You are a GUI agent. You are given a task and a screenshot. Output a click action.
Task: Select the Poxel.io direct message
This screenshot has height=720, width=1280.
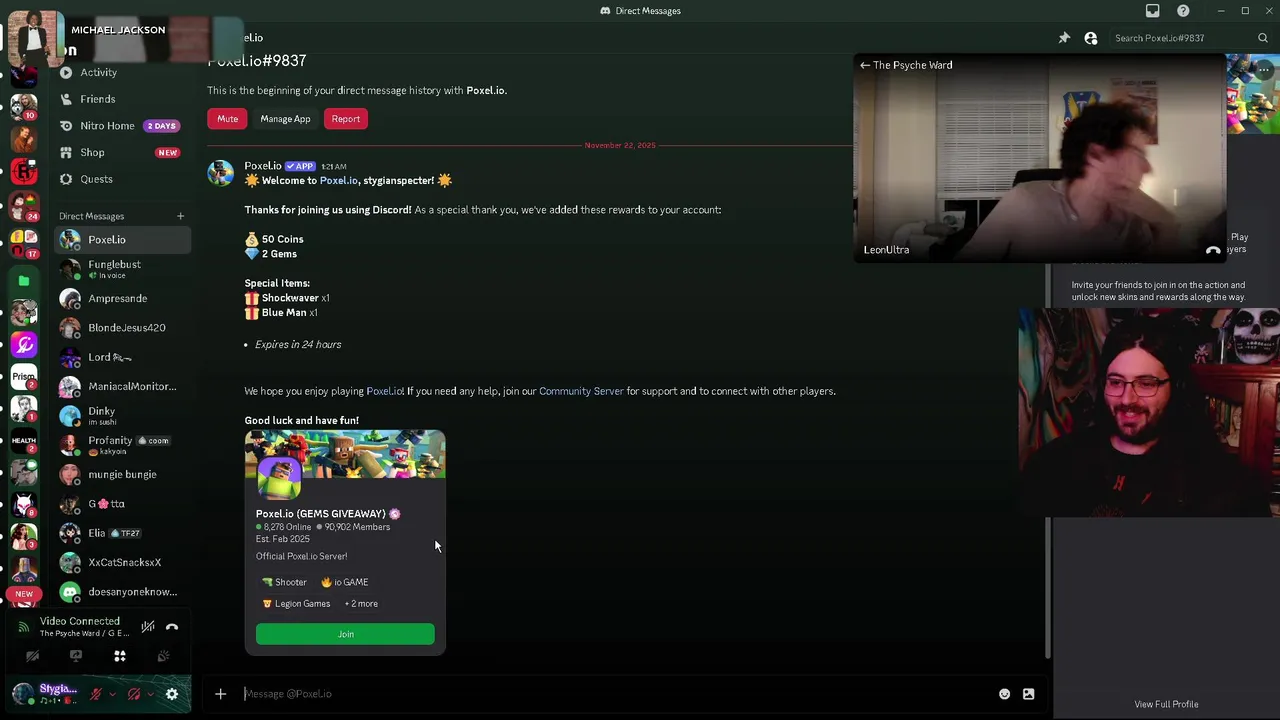(122, 240)
